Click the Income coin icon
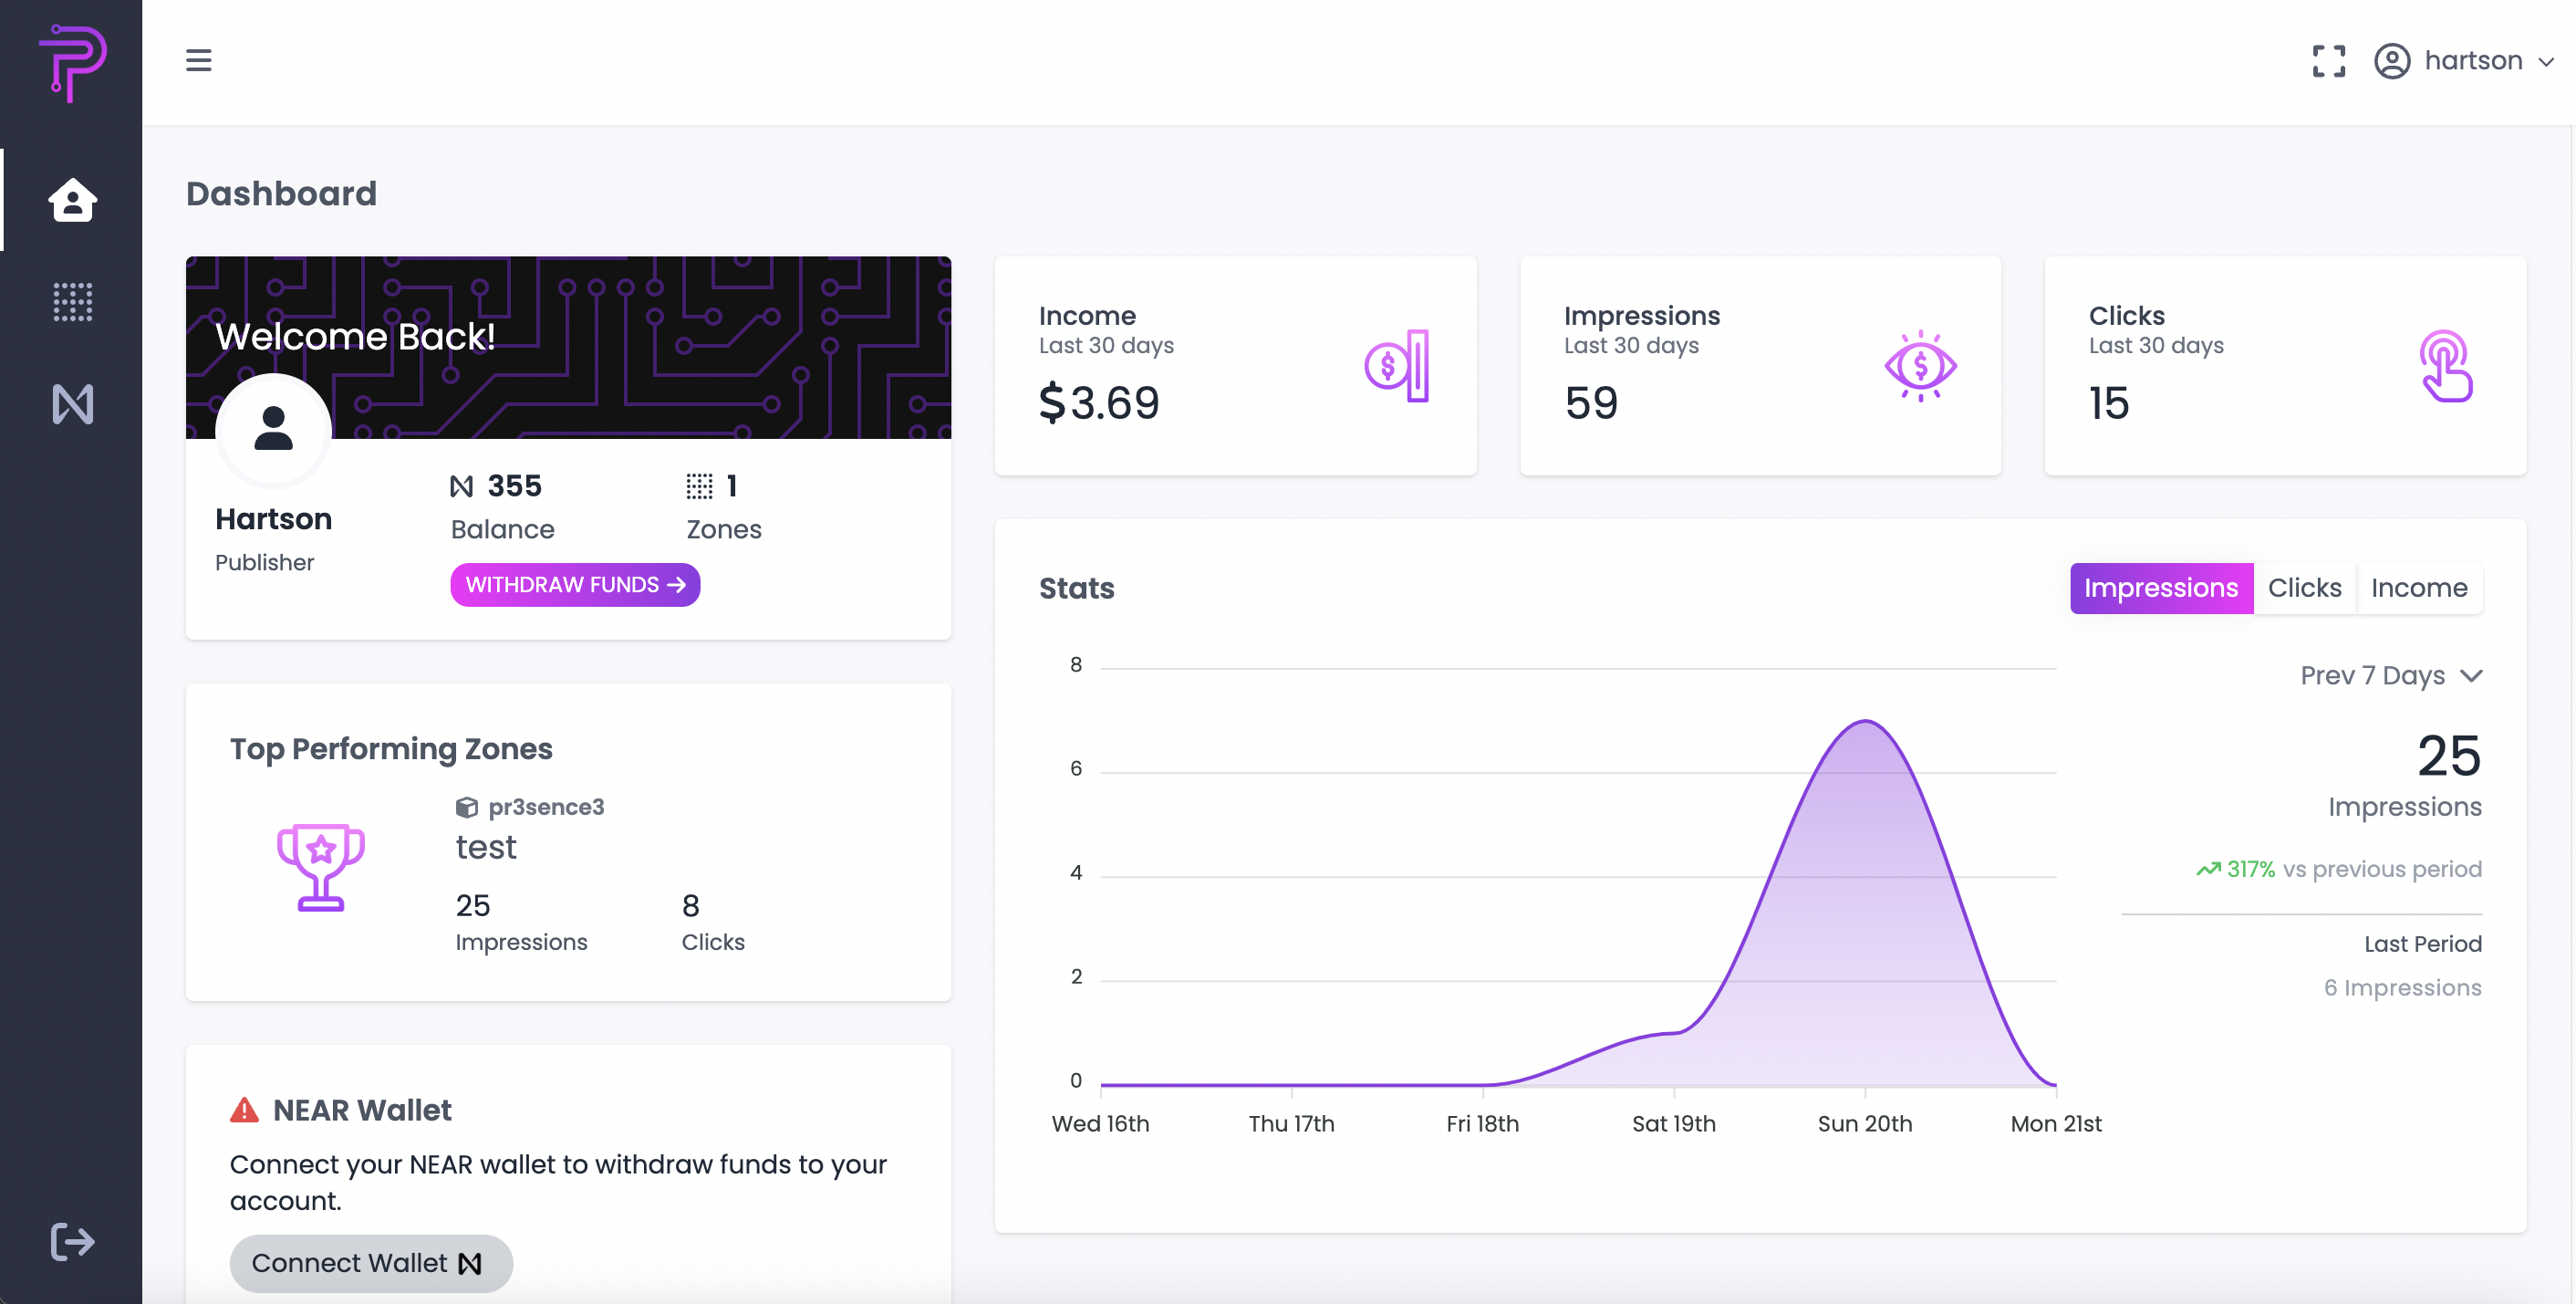 (x=1397, y=366)
